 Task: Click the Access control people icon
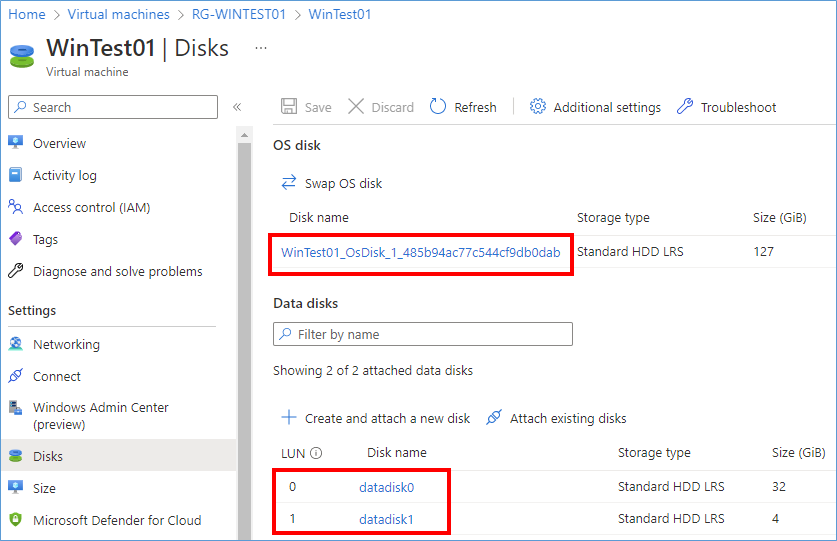tap(15, 207)
